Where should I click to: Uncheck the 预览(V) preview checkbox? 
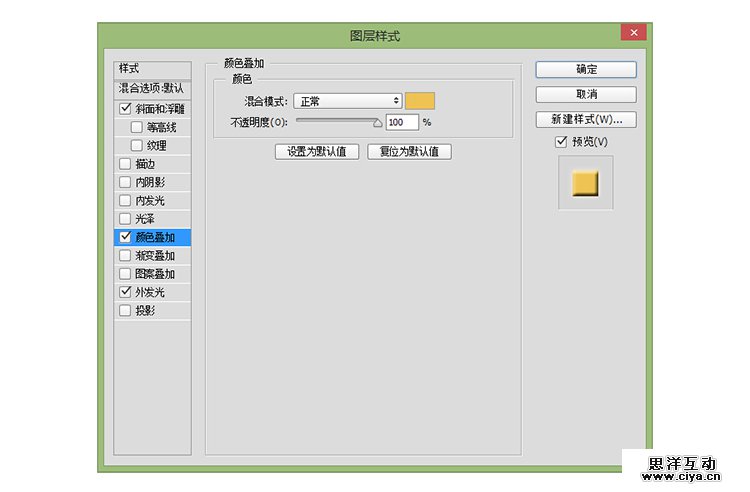pos(561,142)
